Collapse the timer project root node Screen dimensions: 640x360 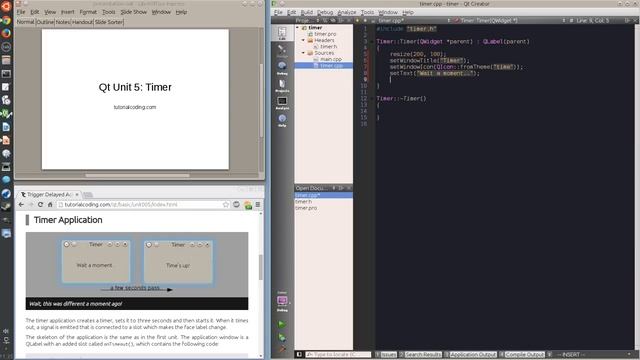298,28
